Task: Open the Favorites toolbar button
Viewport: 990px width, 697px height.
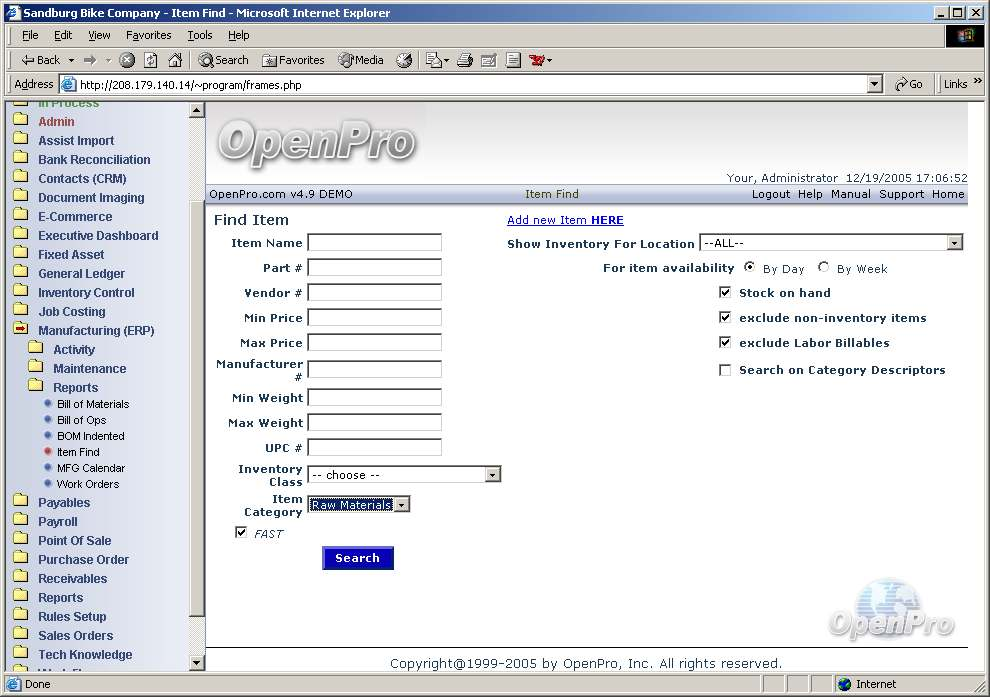Action: click(292, 60)
